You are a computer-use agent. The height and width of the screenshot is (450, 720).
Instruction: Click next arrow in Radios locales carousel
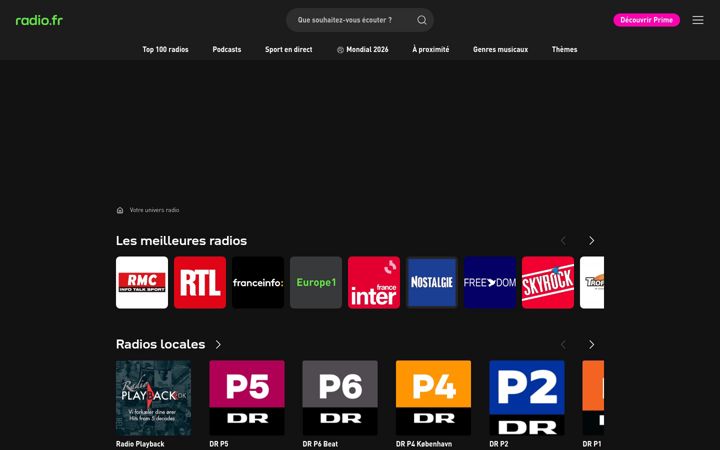[591, 344]
